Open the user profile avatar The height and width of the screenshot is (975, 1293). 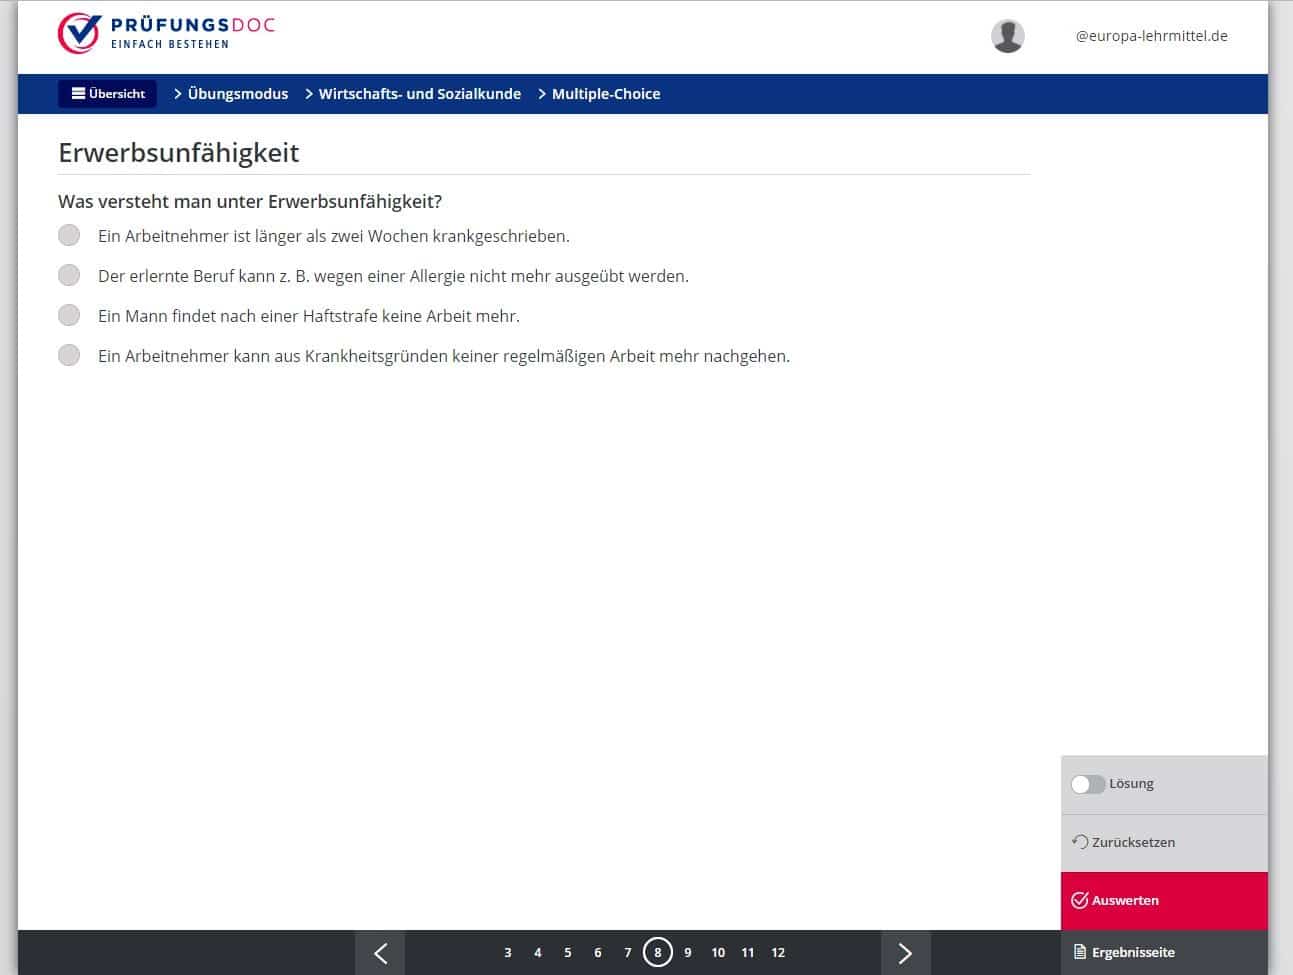(1007, 36)
